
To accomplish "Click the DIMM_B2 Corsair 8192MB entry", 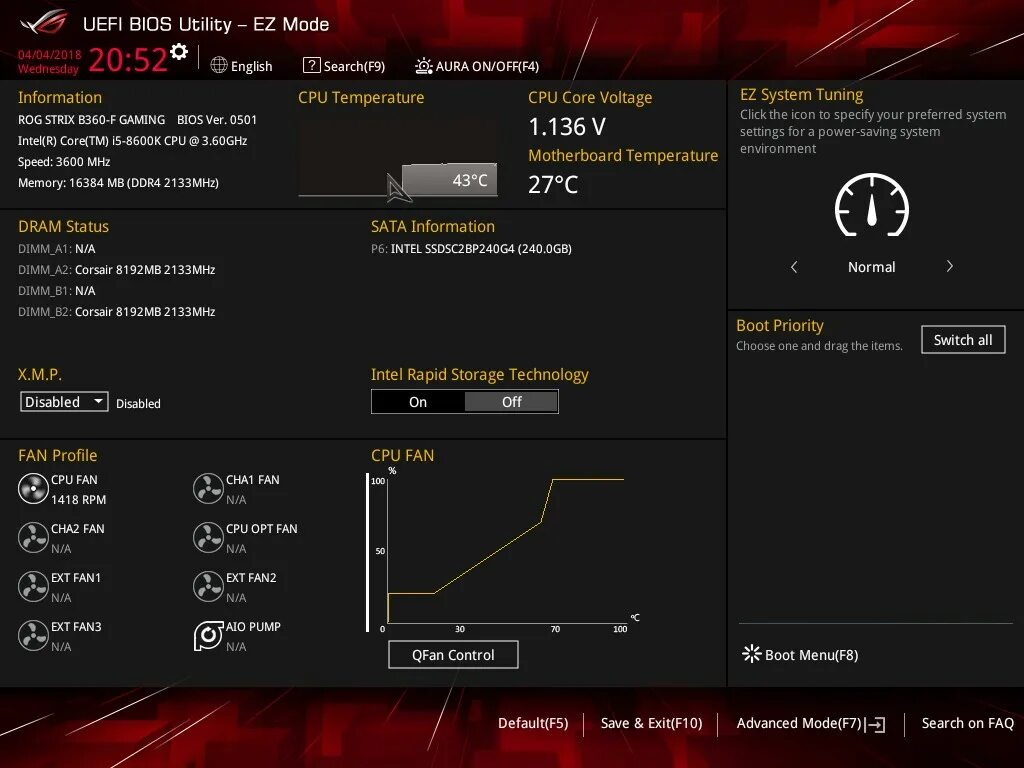I will pyautogui.click(x=116, y=312).
